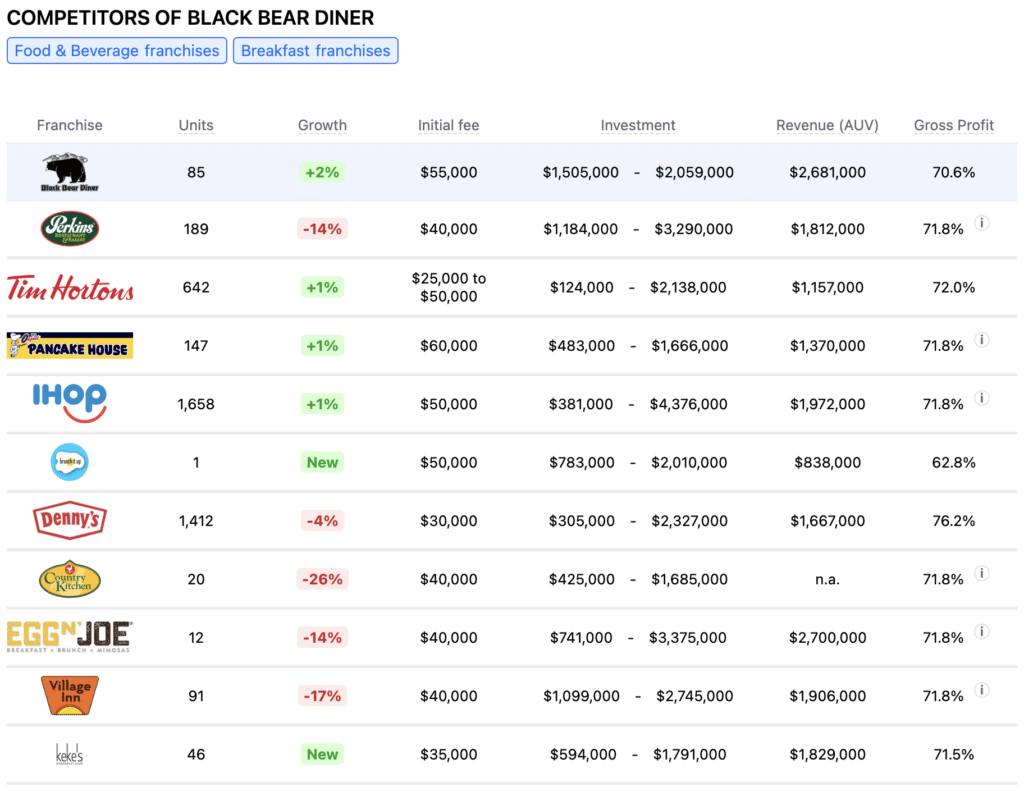Click the info icon in Perkins row

pyautogui.click(x=982, y=223)
